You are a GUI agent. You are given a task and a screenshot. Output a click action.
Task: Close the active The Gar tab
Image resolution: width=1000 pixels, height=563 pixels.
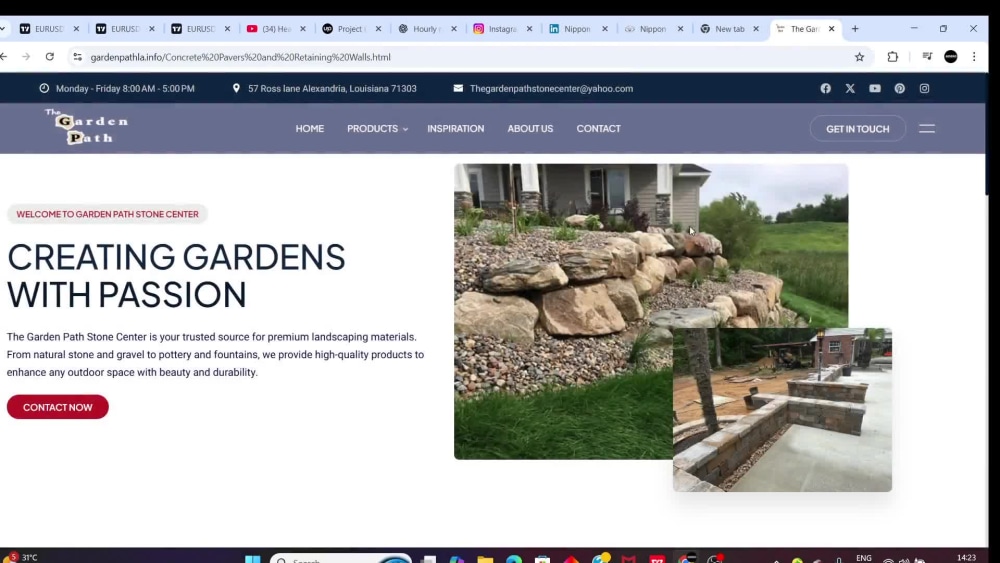tap(832, 29)
